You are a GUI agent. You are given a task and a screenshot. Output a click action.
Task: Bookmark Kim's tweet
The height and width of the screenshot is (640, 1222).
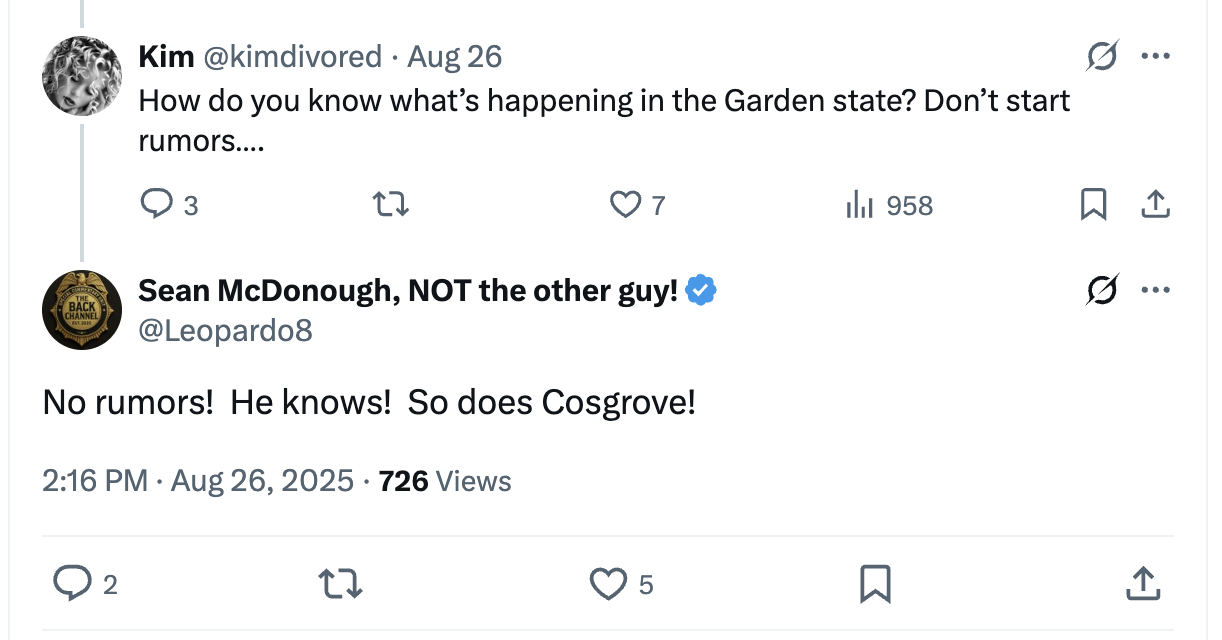click(x=1094, y=205)
